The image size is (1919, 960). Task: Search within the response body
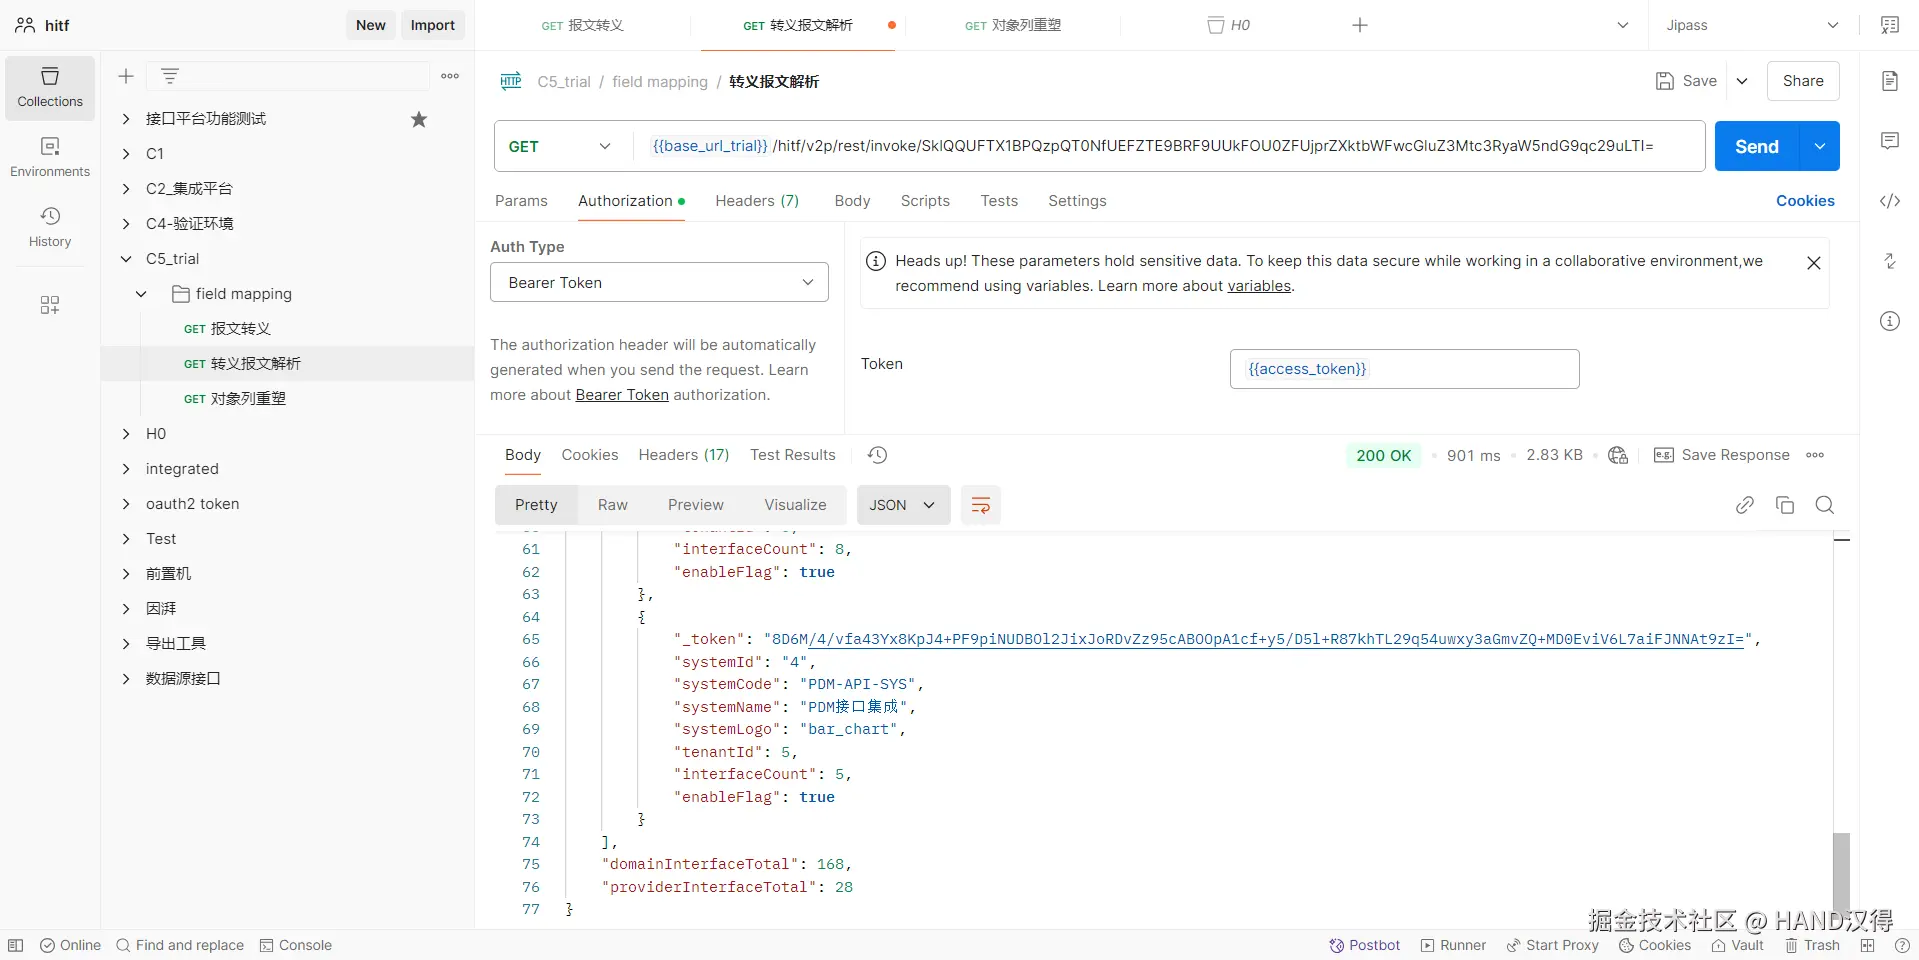[x=1825, y=505]
